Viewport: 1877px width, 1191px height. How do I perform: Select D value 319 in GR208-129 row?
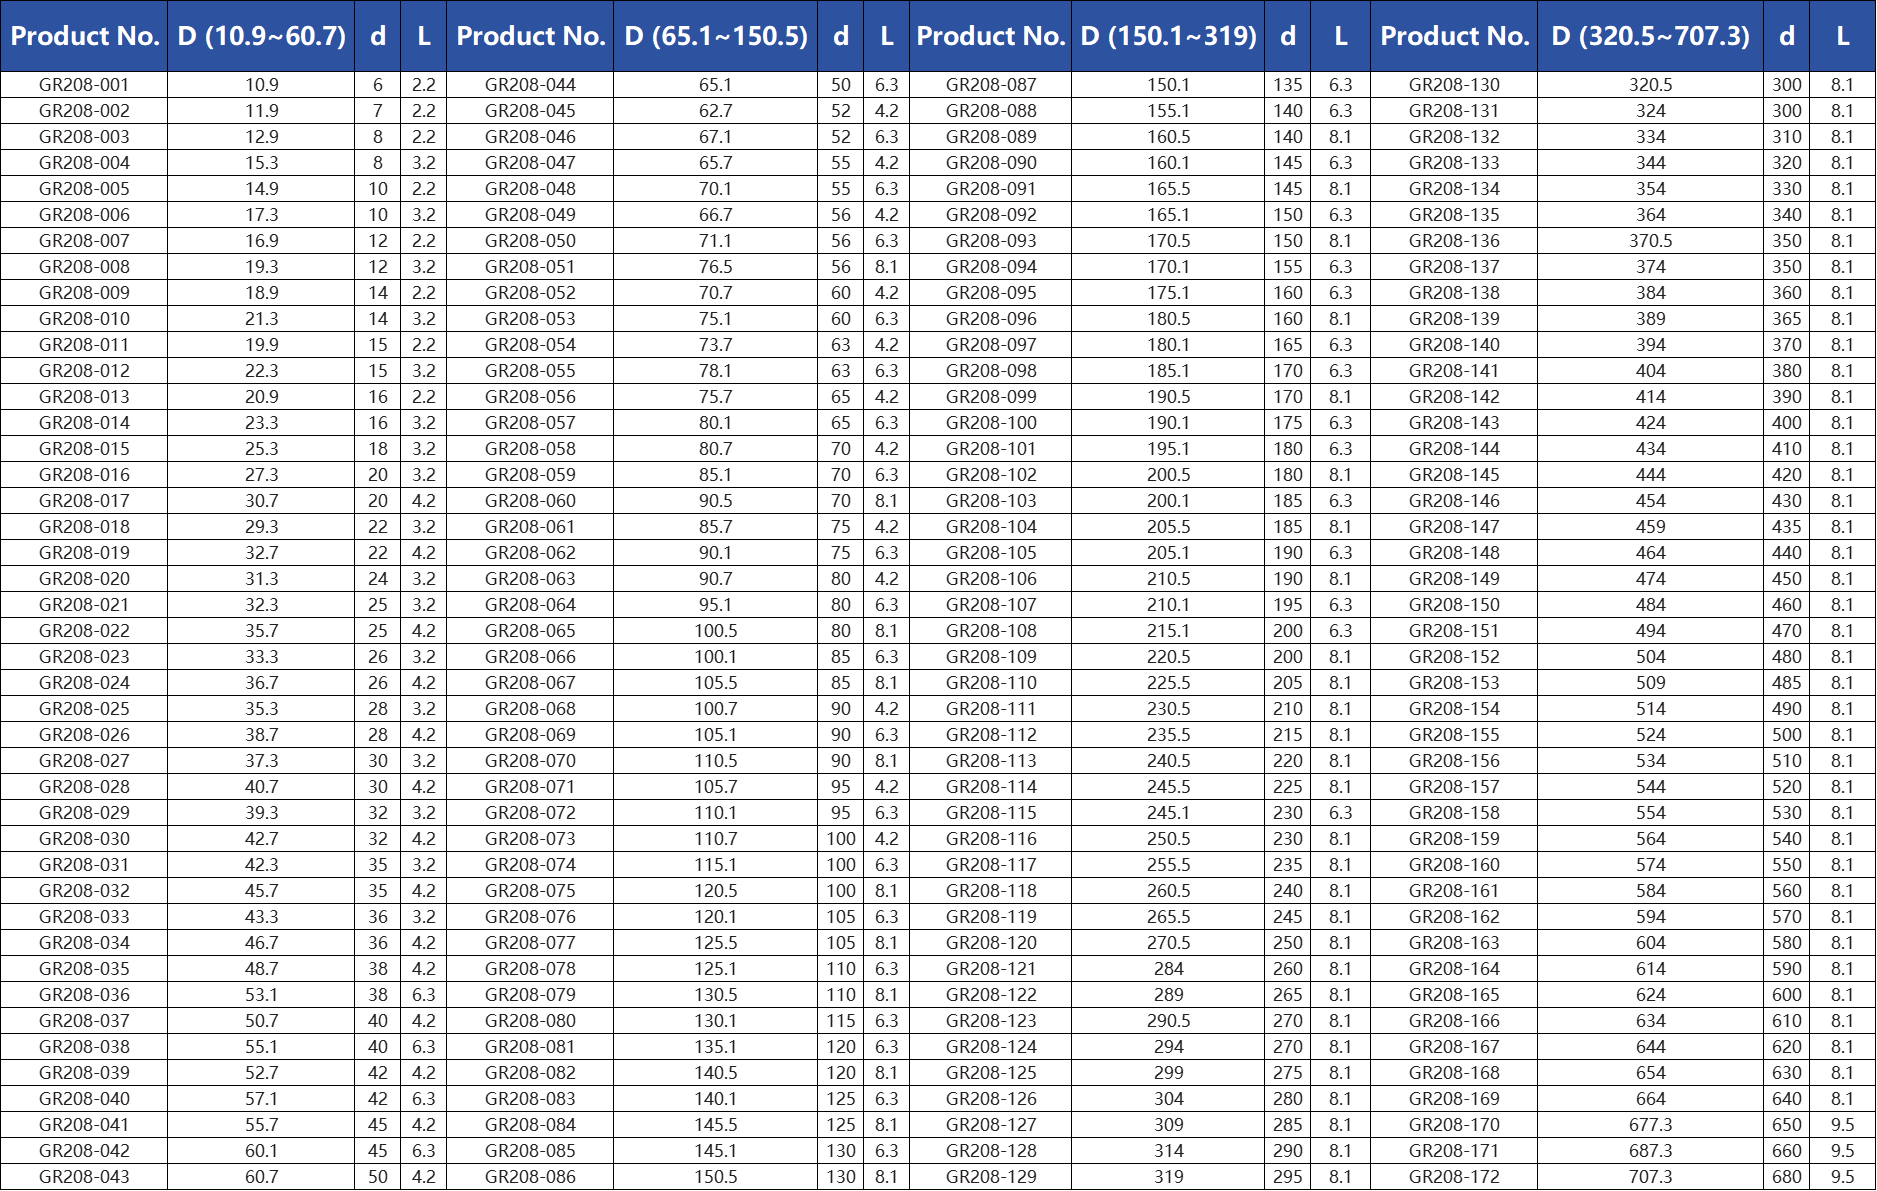point(1168,1177)
